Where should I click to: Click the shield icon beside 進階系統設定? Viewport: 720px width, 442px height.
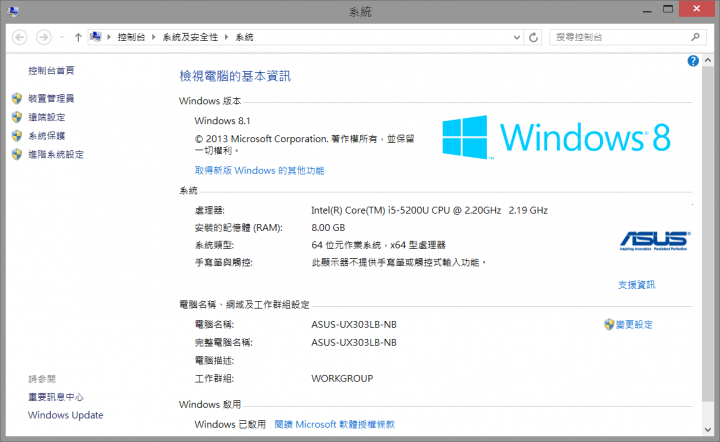click(17, 154)
